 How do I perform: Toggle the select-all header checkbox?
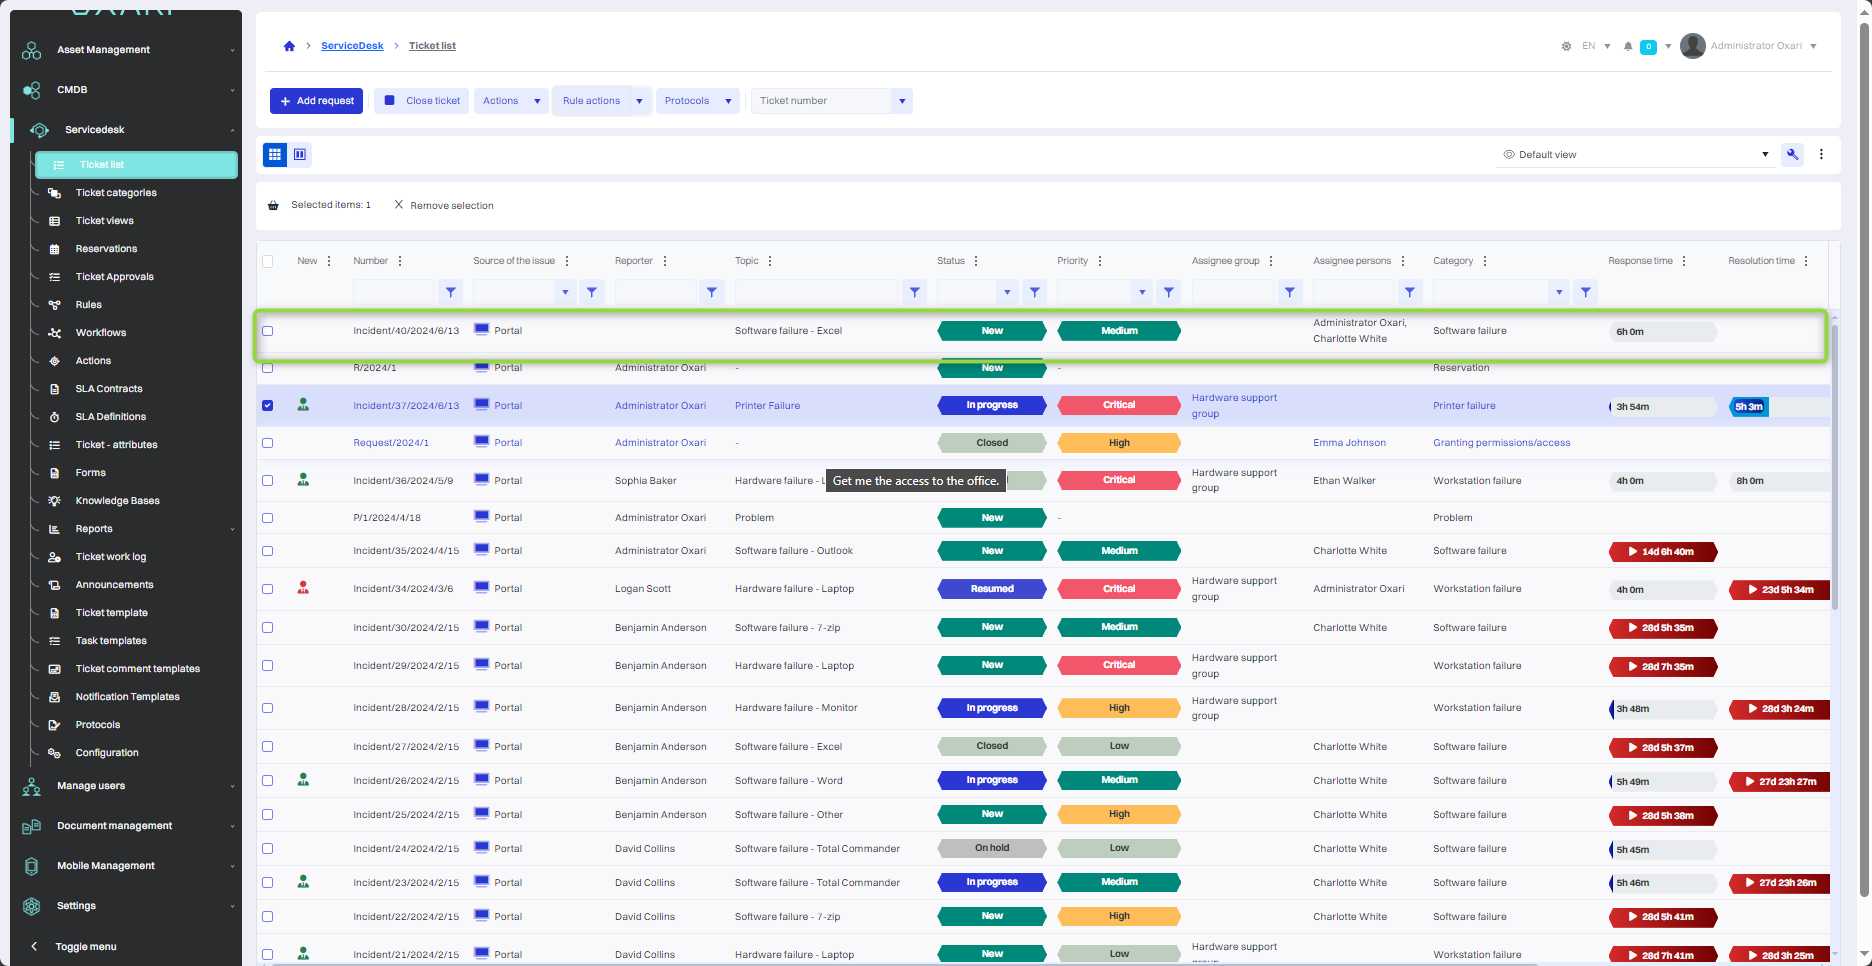point(267,261)
